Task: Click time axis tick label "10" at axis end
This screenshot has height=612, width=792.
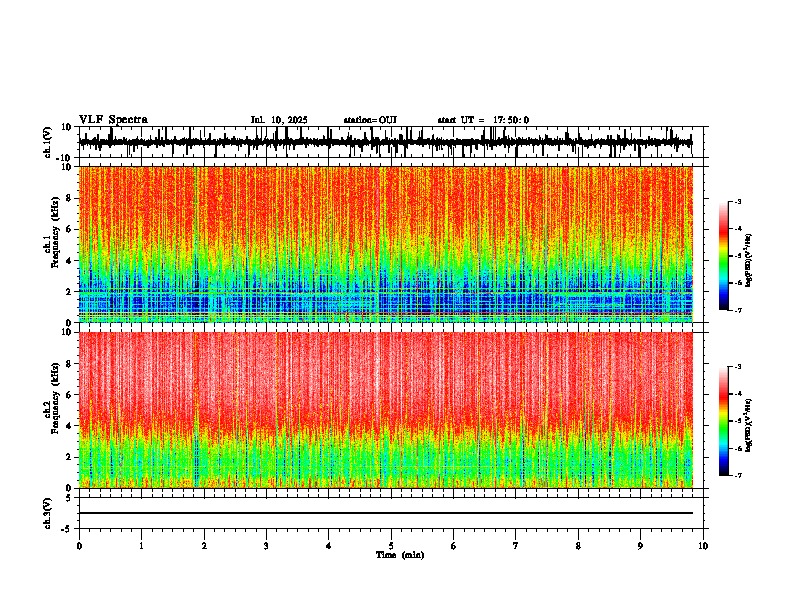Action: pyautogui.click(x=703, y=546)
